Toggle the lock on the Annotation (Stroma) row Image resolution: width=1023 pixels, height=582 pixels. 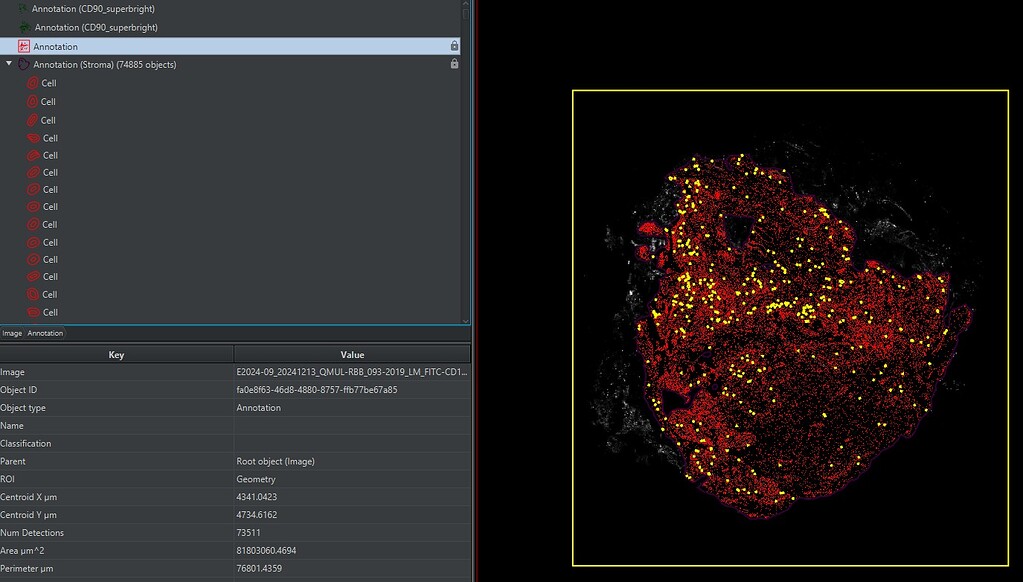pos(454,63)
